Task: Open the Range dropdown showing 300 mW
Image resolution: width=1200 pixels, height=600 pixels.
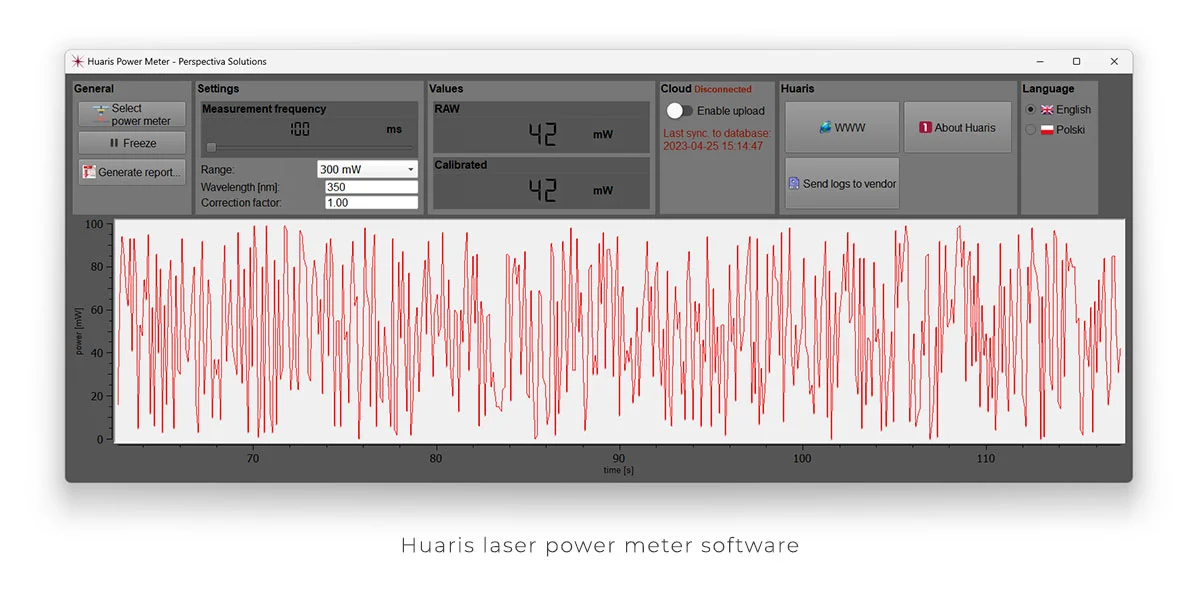Action: coord(367,170)
